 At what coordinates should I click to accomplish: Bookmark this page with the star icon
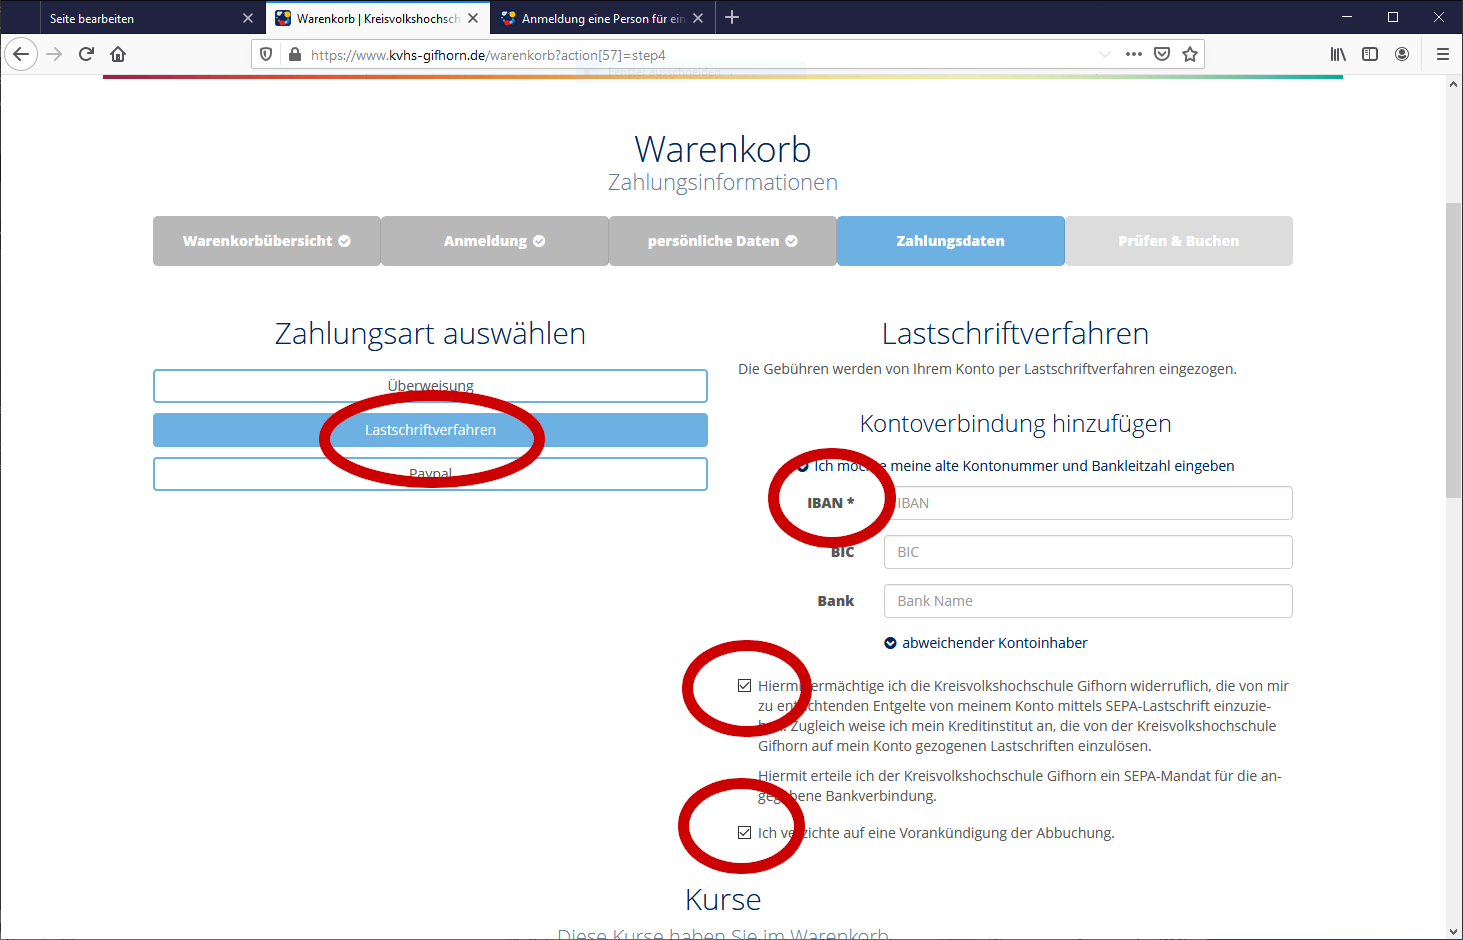point(1190,54)
